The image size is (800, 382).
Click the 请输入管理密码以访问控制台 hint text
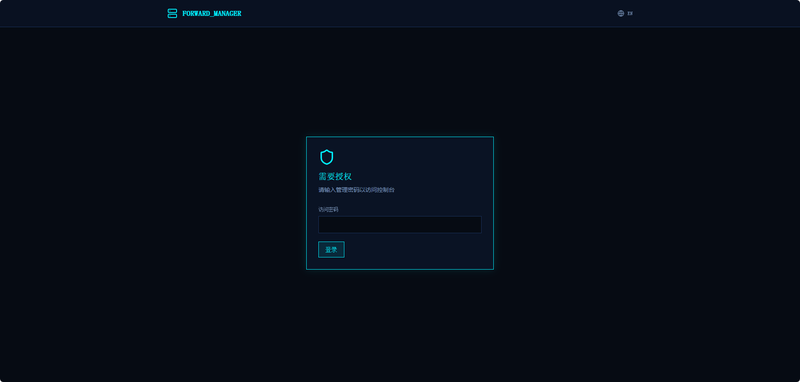[x=357, y=190]
